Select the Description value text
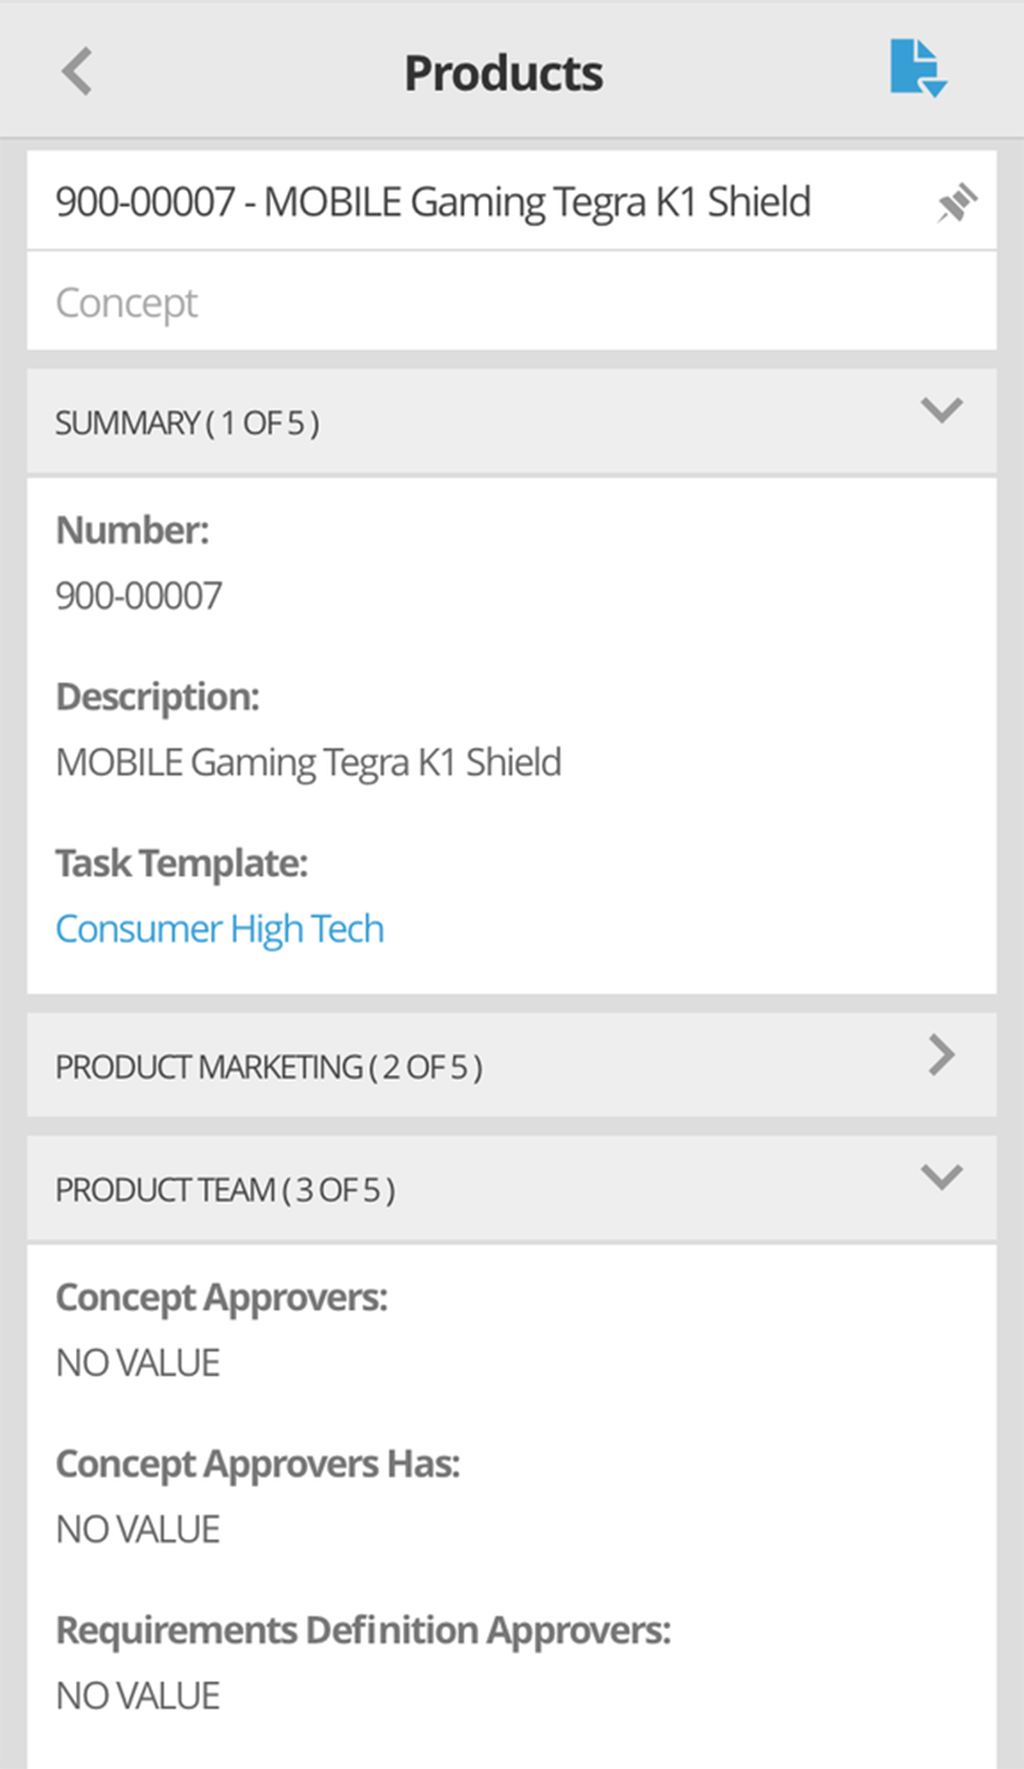1024x1769 pixels. [x=308, y=763]
